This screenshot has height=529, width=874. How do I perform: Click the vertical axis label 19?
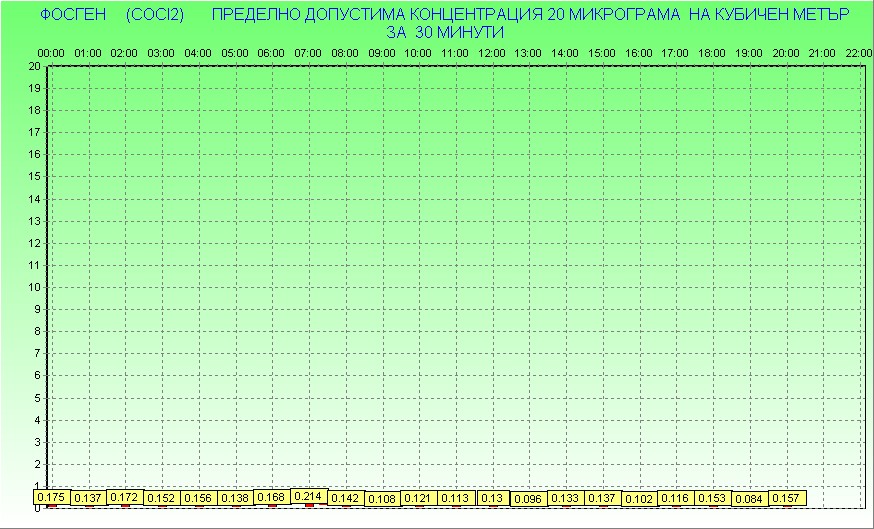point(35,88)
